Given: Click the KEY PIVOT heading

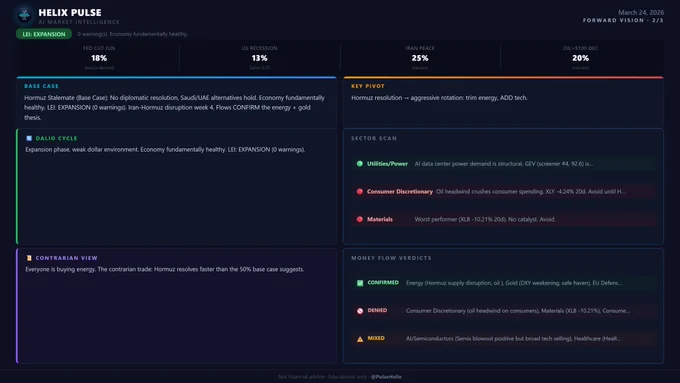Looking at the screenshot, I should pyautogui.click(x=368, y=86).
